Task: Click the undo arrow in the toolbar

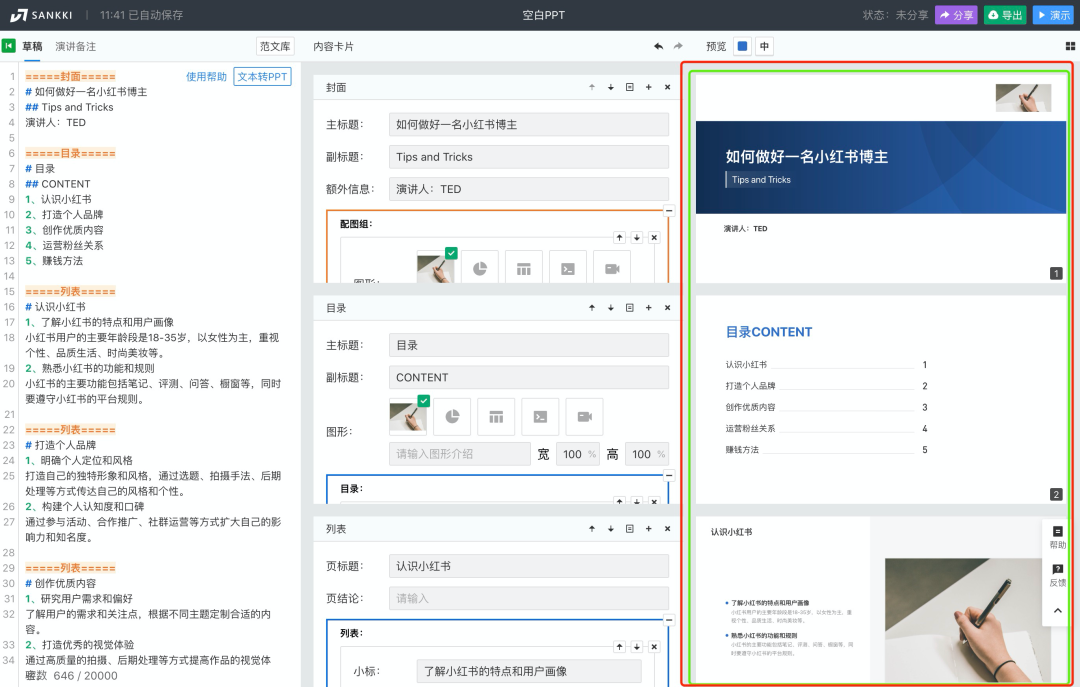Action: [657, 46]
